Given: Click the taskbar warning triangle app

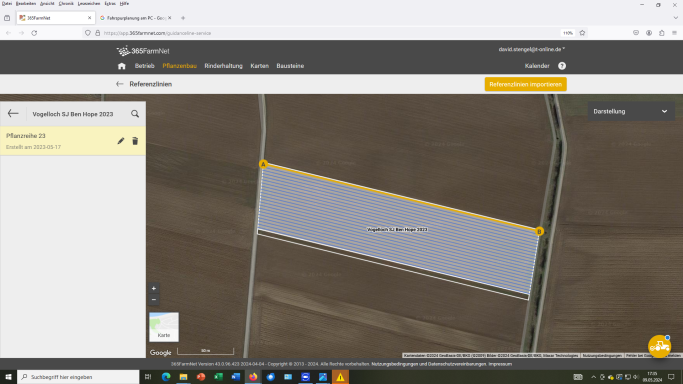Looking at the screenshot, I should pyautogui.click(x=340, y=377).
